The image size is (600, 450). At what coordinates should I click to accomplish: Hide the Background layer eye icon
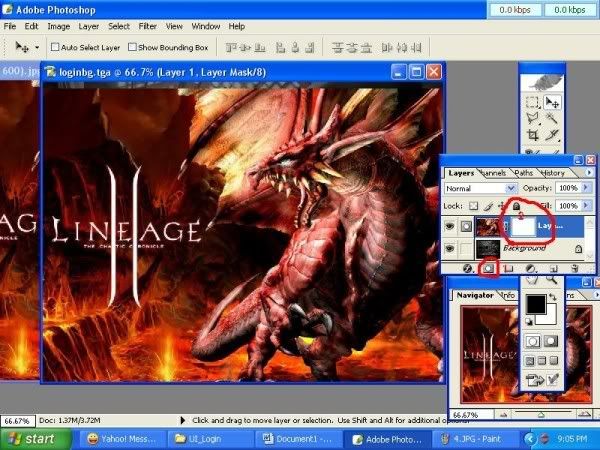[x=450, y=249]
